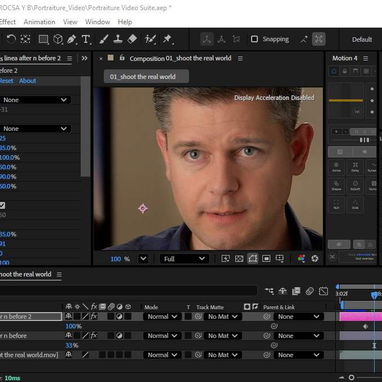Open Parent dropdown for 'real world.mov' layer
The height and width of the screenshot is (382, 382).
pyautogui.click(x=299, y=355)
